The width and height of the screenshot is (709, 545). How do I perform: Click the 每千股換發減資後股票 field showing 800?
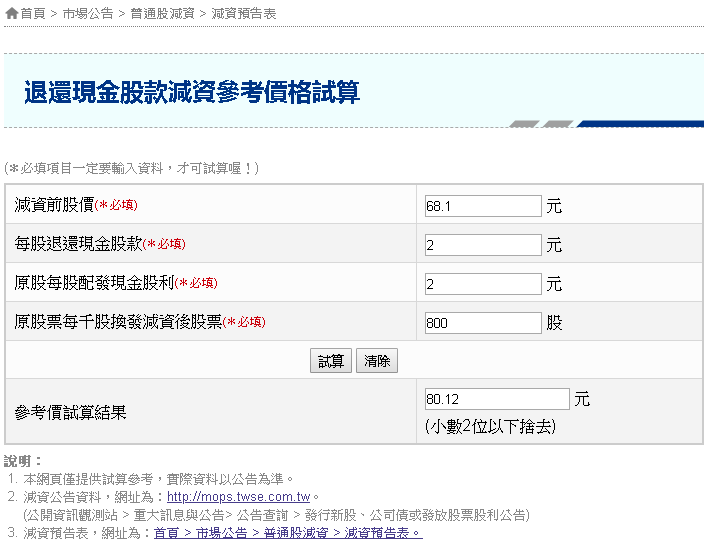[483, 323]
